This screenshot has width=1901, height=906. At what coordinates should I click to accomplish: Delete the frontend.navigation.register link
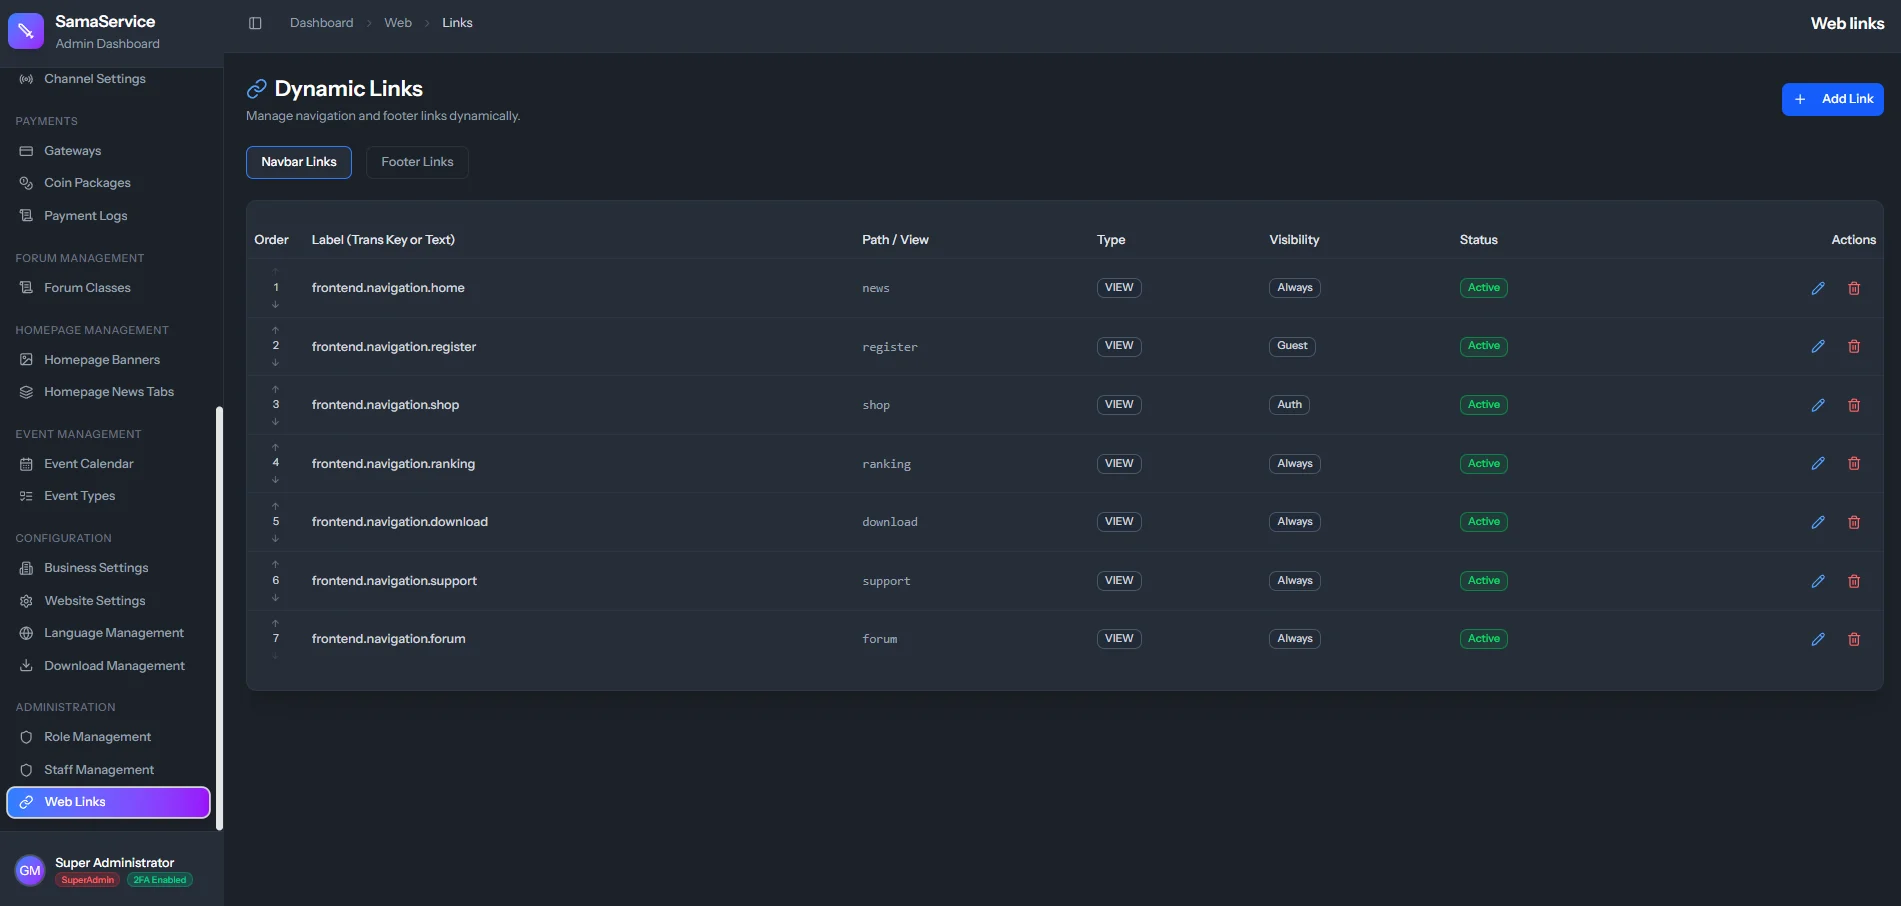(1854, 346)
